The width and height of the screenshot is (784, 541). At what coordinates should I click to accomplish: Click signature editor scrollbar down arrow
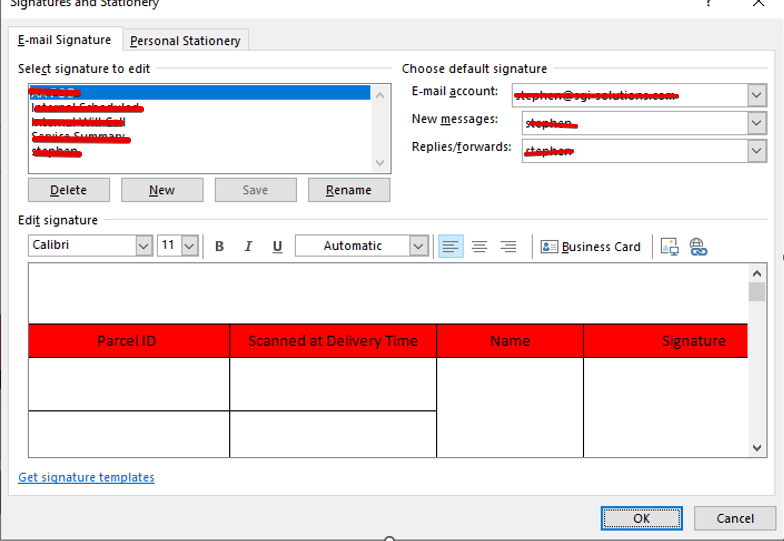pyautogui.click(x=757, y=448)
